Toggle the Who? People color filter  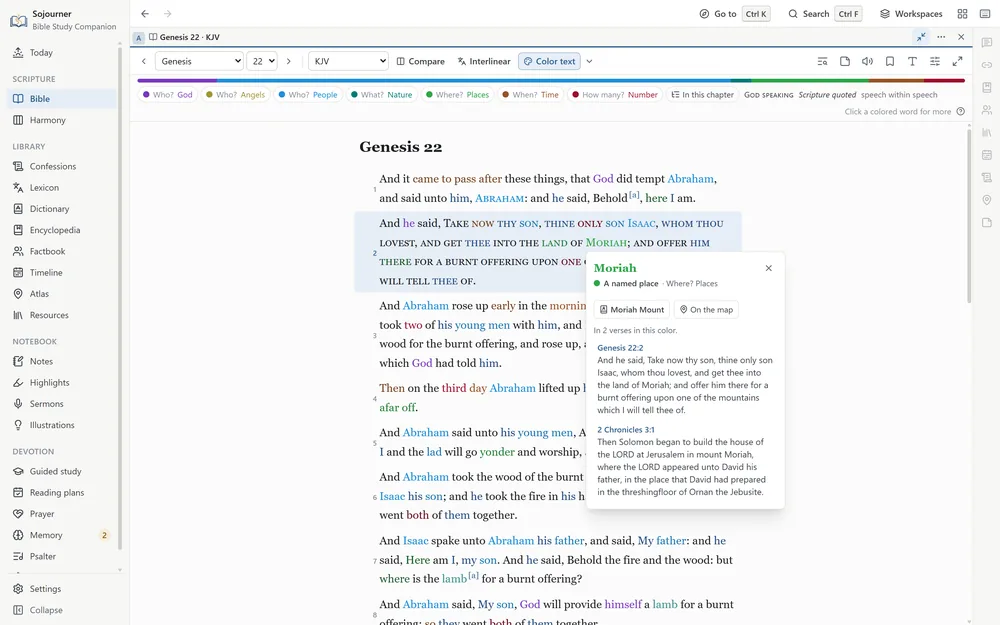pyautogui.click(x=308, y=94)
